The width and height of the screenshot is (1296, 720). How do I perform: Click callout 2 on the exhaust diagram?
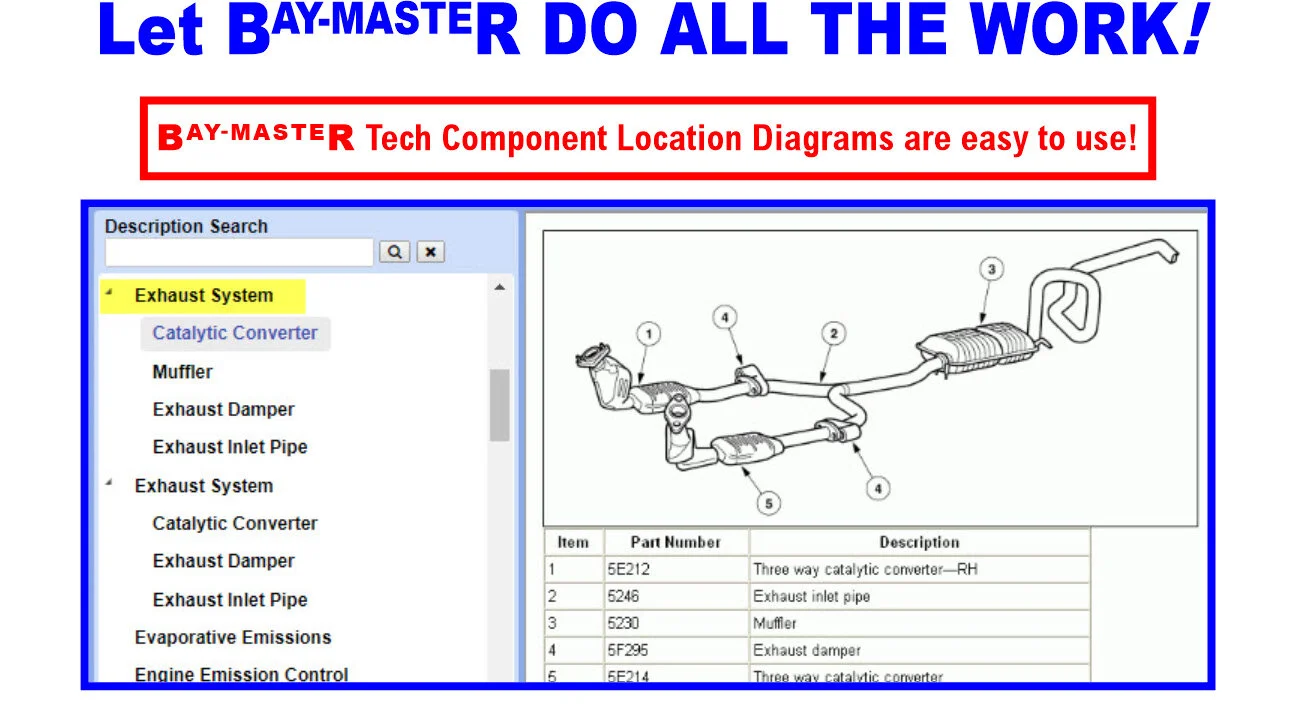tap(832, 334)
